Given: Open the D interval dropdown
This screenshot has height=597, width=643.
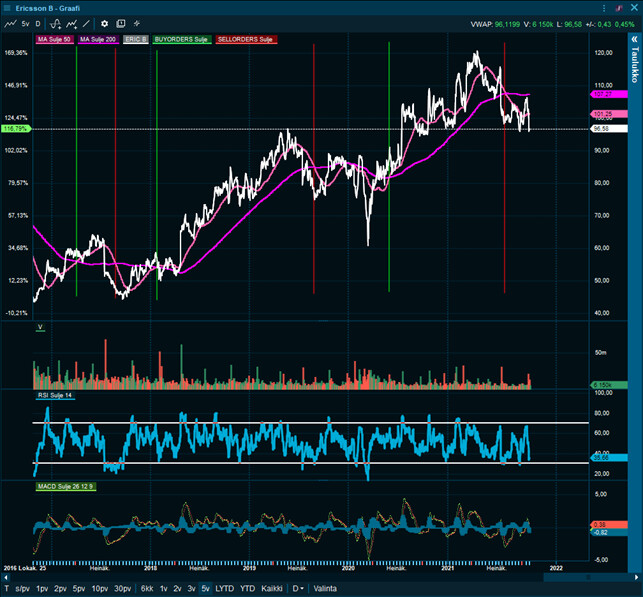Looking at the screenshot, I should 298,589.
